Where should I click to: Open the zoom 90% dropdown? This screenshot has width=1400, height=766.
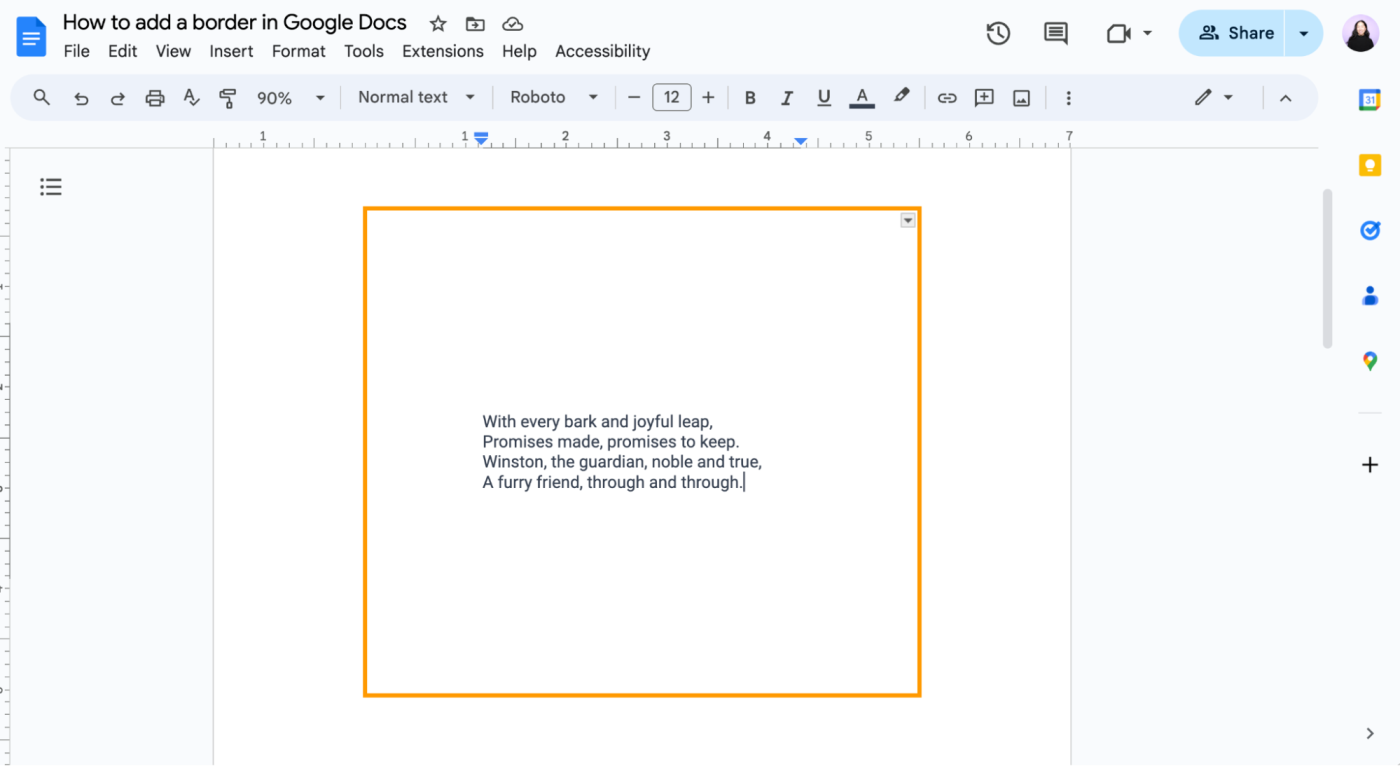291,98
